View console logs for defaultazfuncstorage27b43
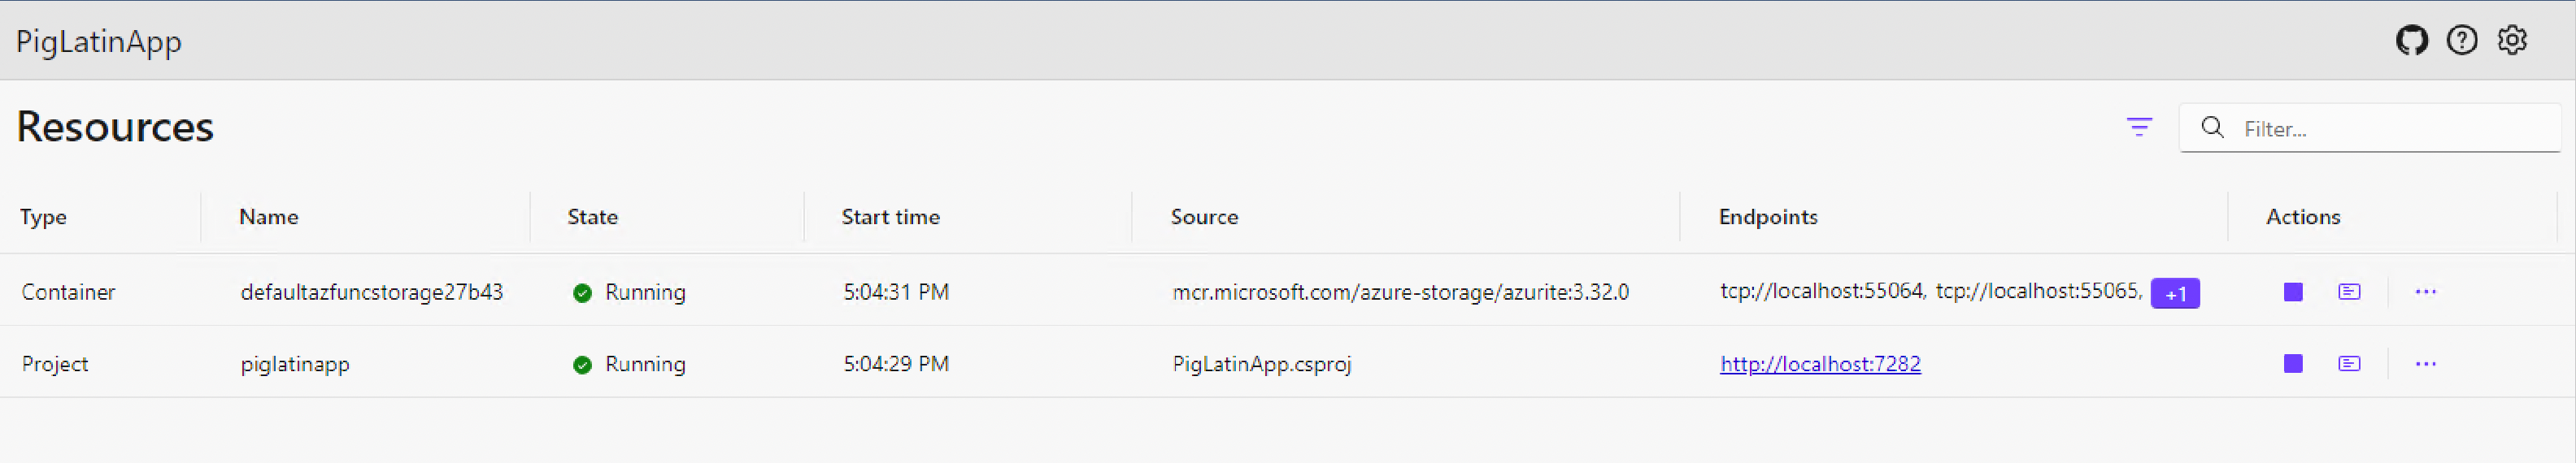2576x463 pixels. [x=2349, y=292]
